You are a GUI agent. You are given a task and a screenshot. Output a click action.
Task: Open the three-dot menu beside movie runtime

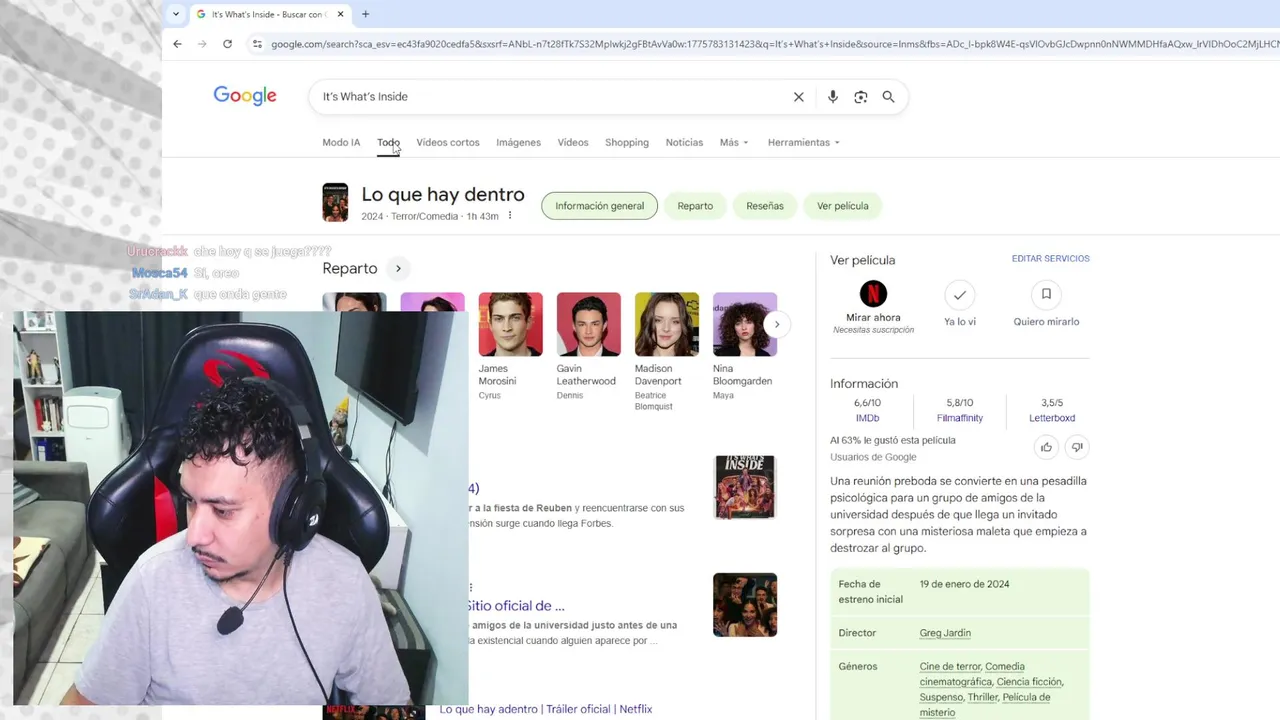click(510, 216)
